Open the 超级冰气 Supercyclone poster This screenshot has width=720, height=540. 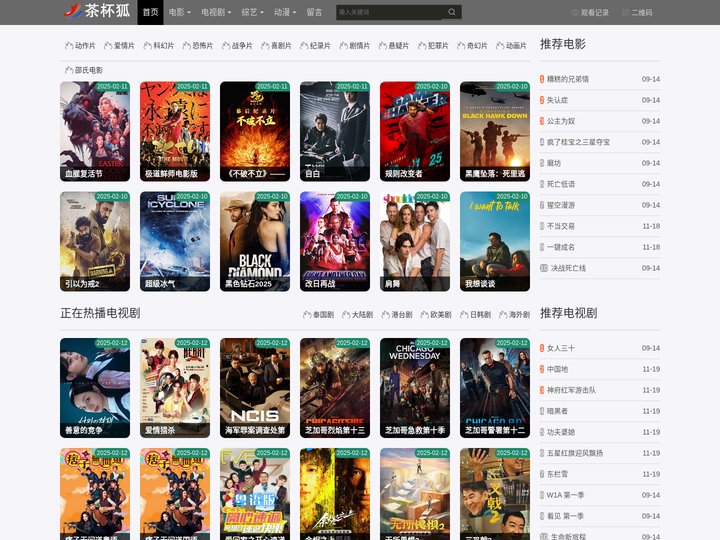[175, 242]
